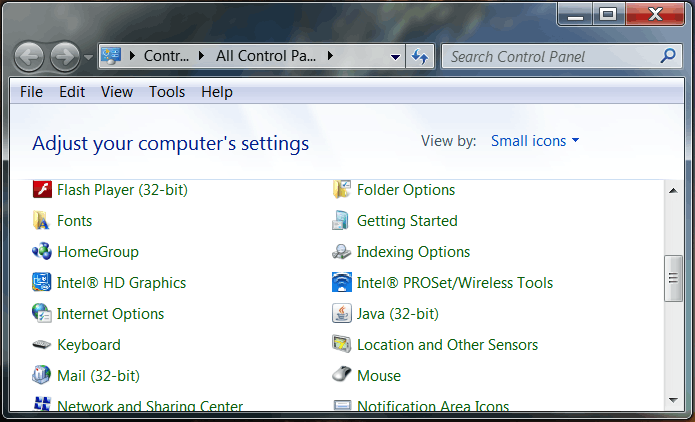This screenshot has width=695, height=422.
Task: Minimize the Control Panel window
Action: click(x=575, y=15)
